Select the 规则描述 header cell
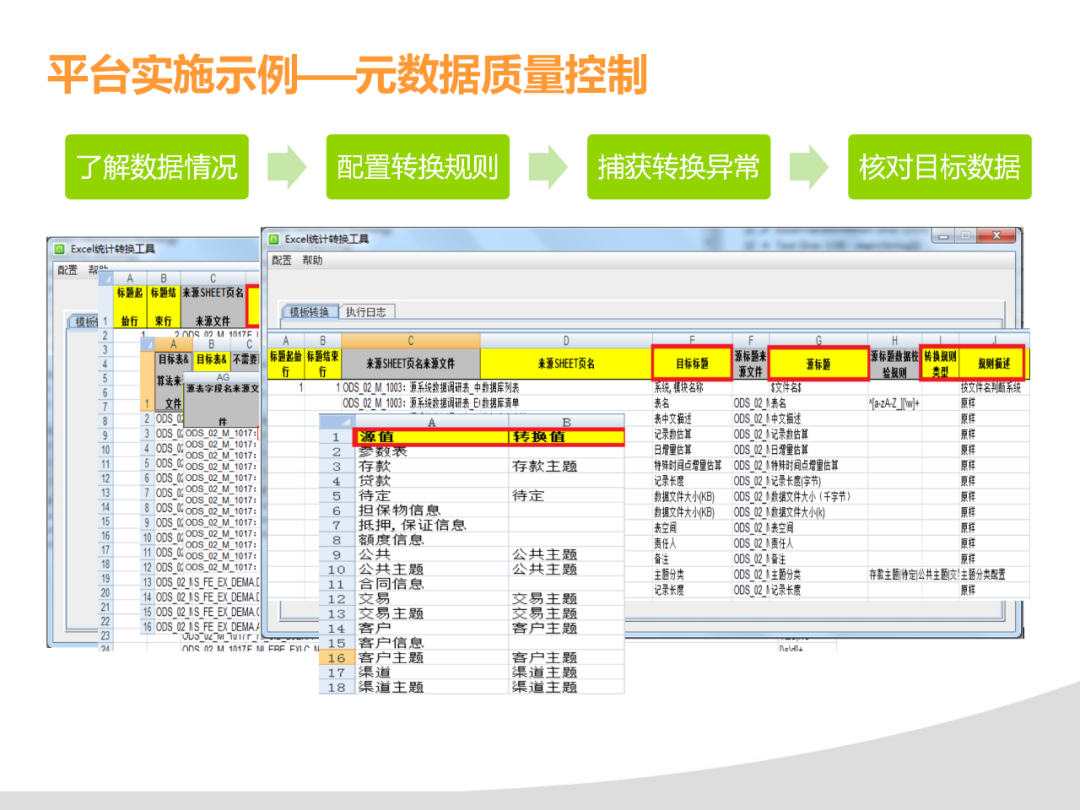 pyautogui.click(x=993, y=363)
